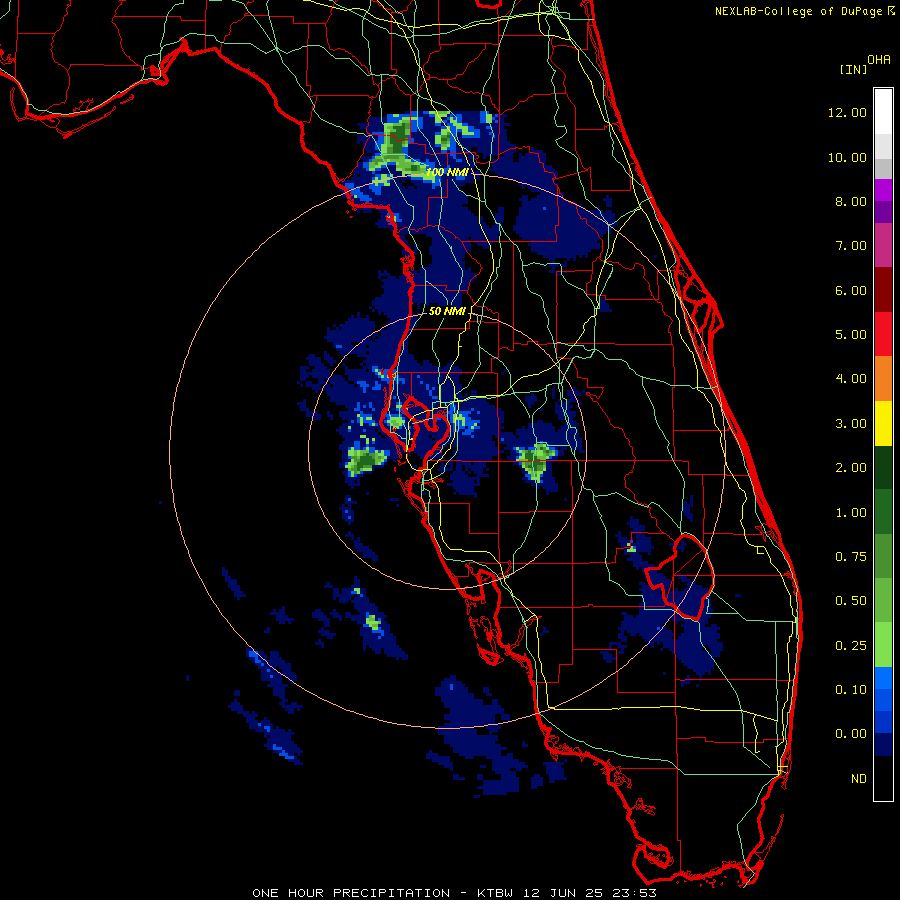
Task: Click the 50 NMI range ring label
Action: [x=447, y=311]
